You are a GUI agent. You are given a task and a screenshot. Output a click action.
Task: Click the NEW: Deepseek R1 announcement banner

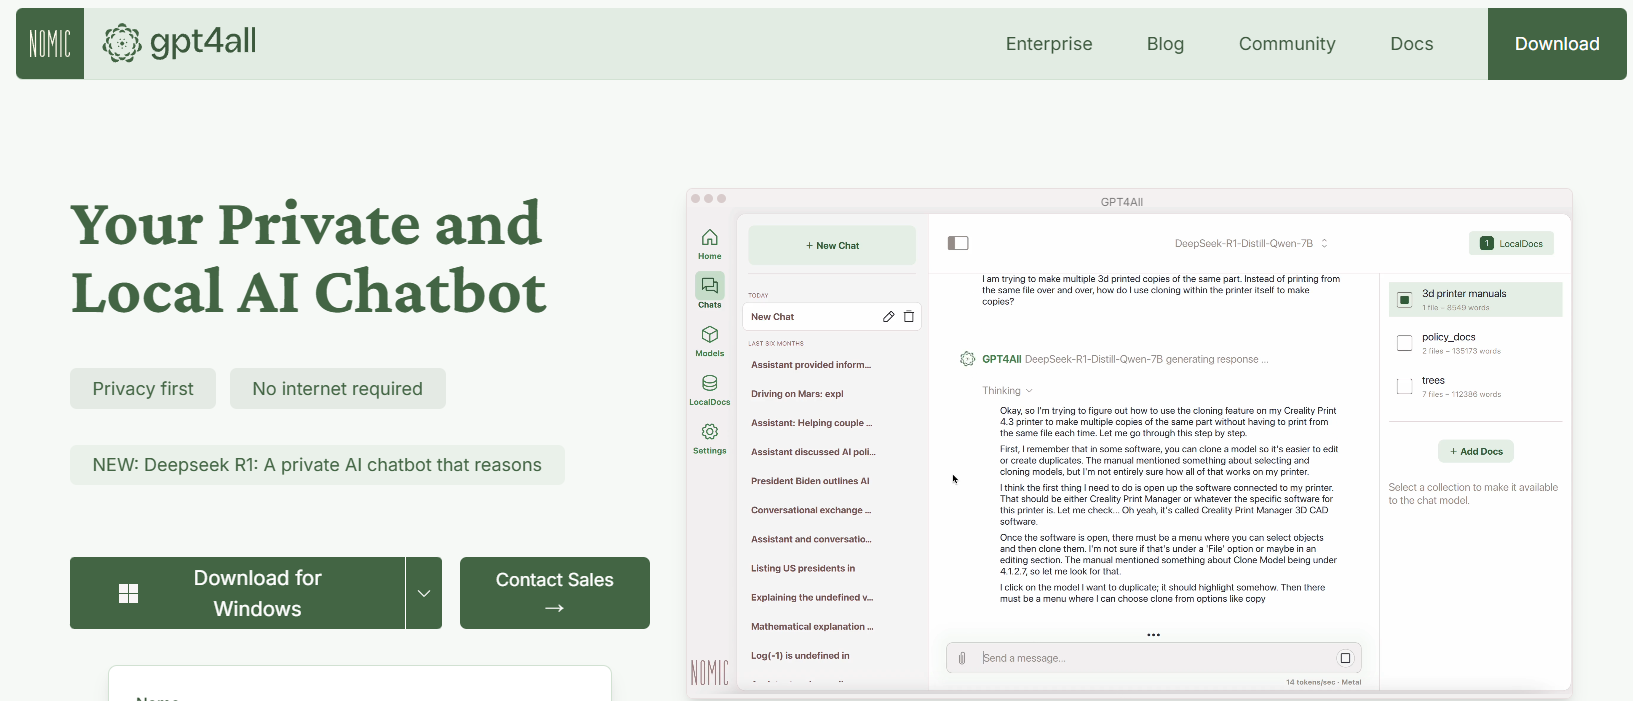317,465
